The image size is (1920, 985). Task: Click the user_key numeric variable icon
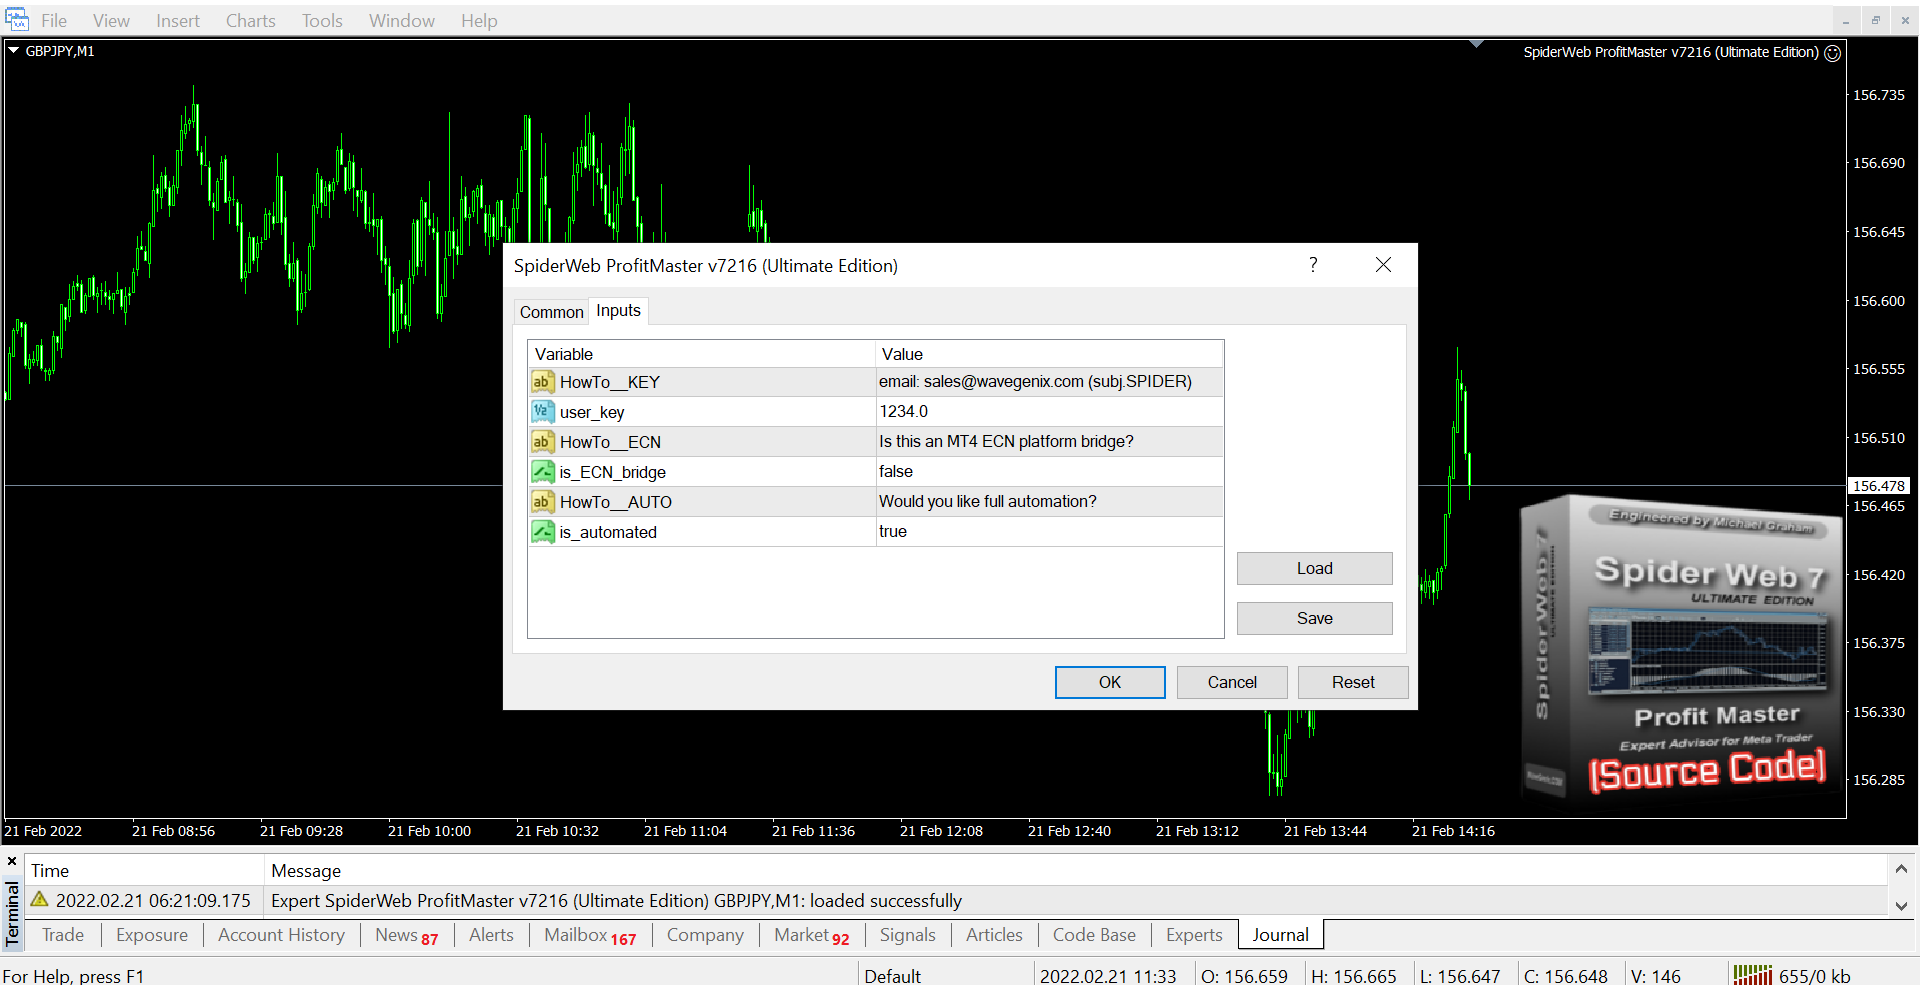[542, 412]
